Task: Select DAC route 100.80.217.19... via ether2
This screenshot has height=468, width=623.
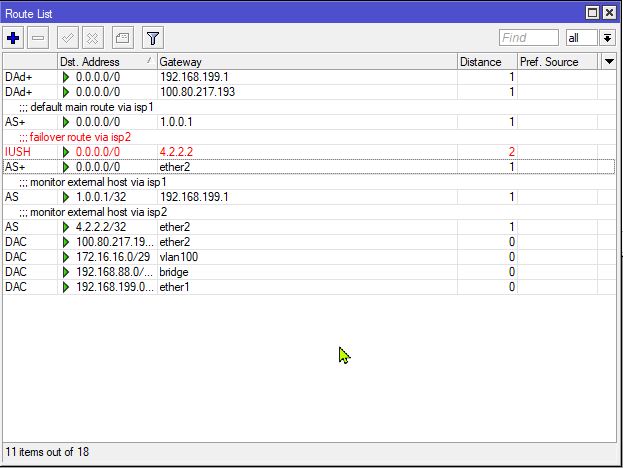Action: (309, 242)
